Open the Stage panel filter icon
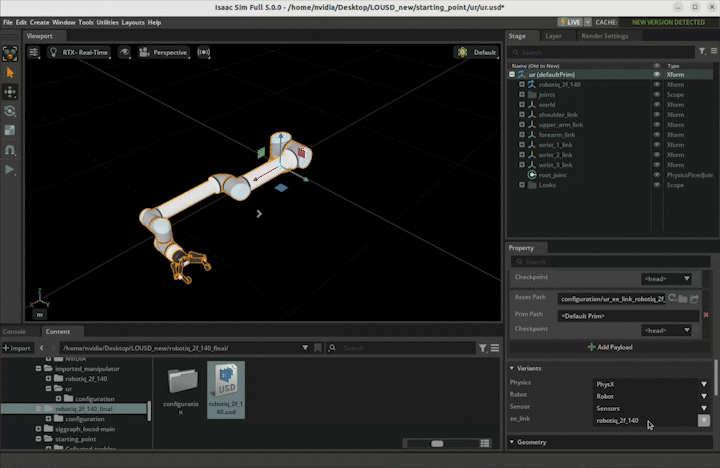 coord(702,52)
